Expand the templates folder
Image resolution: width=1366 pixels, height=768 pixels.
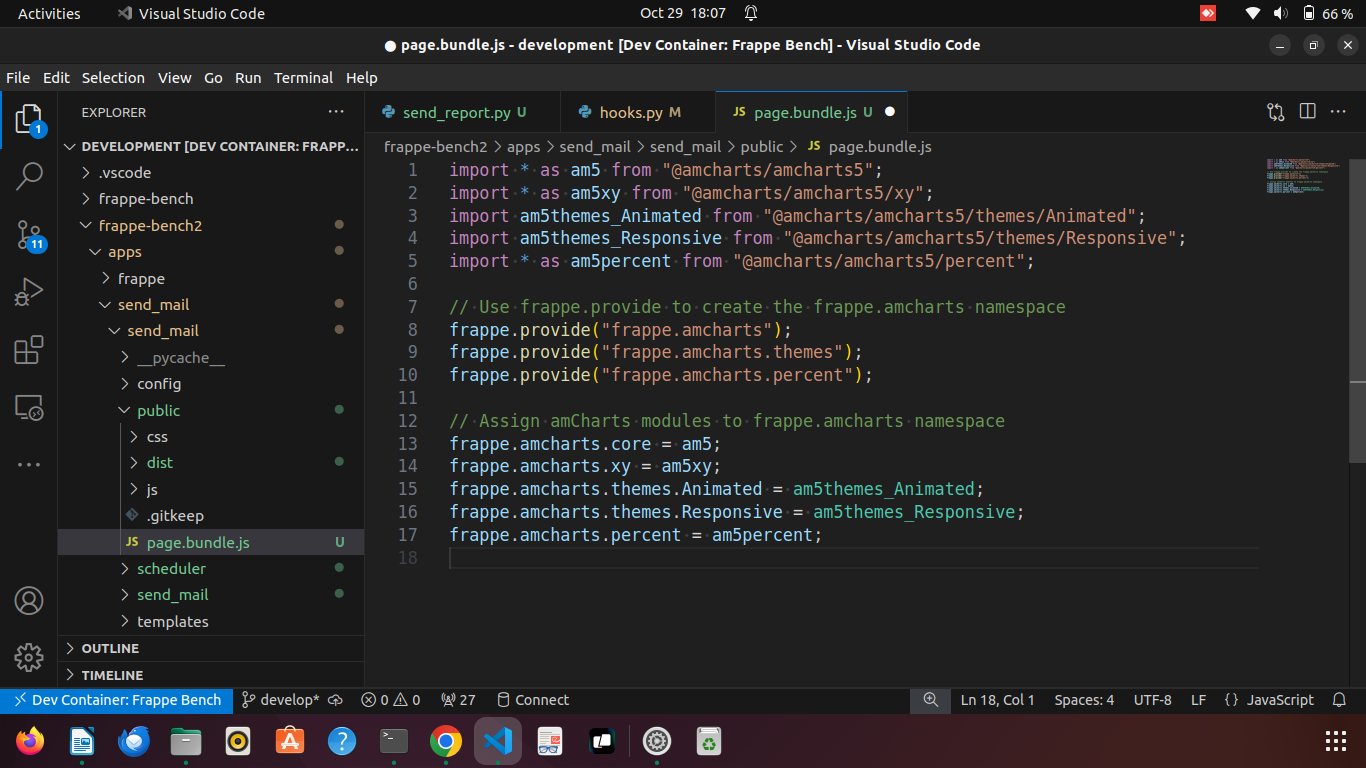211,621
